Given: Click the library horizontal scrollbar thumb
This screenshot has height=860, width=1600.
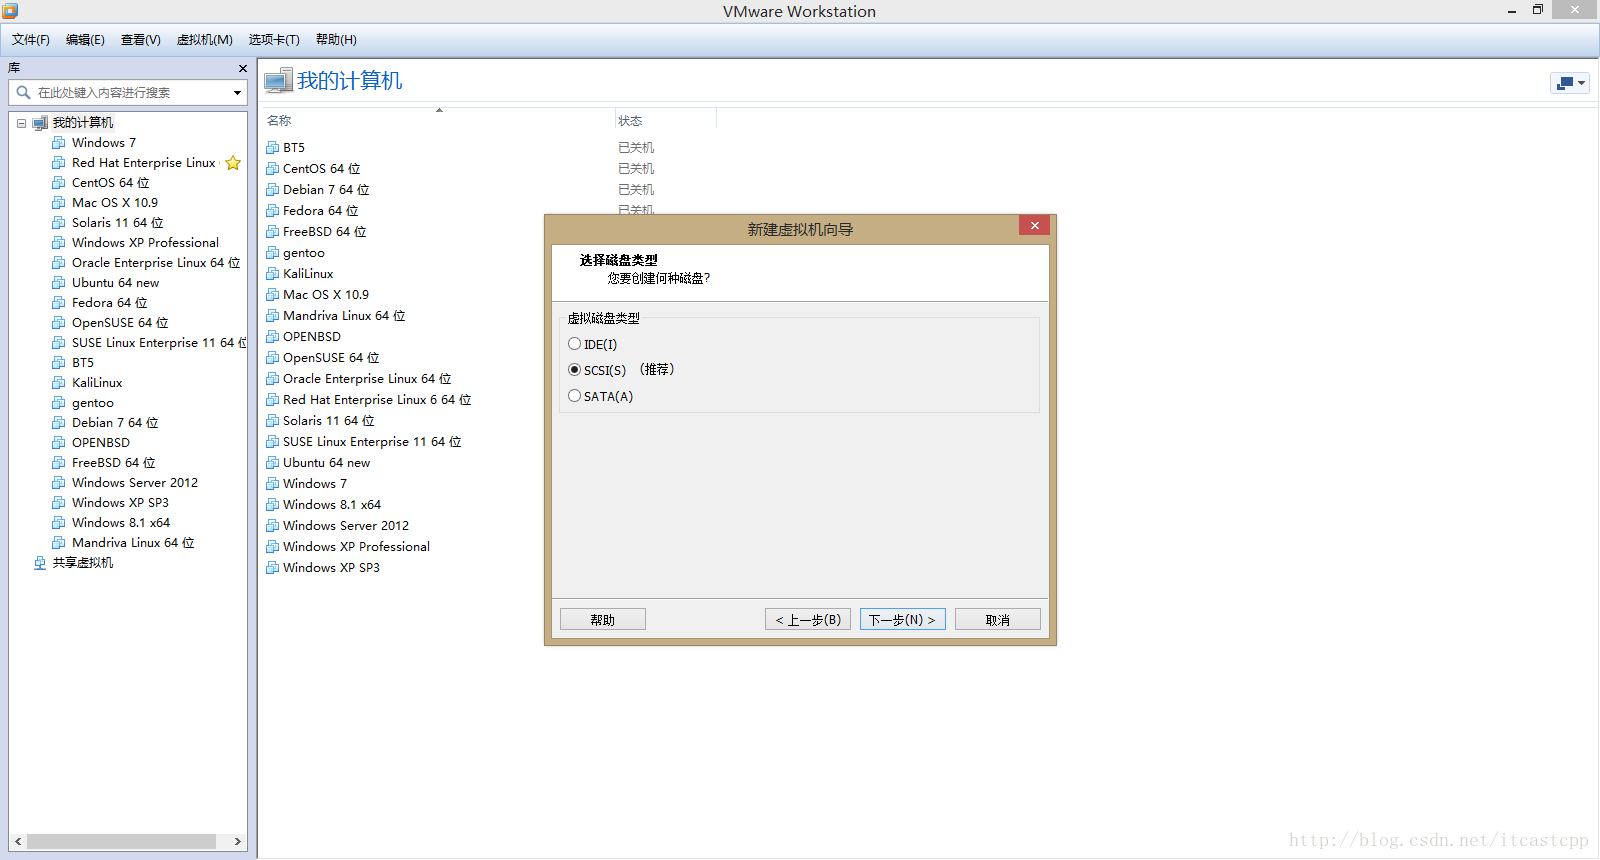Looking at the screenshot, I should pos(121,842).
